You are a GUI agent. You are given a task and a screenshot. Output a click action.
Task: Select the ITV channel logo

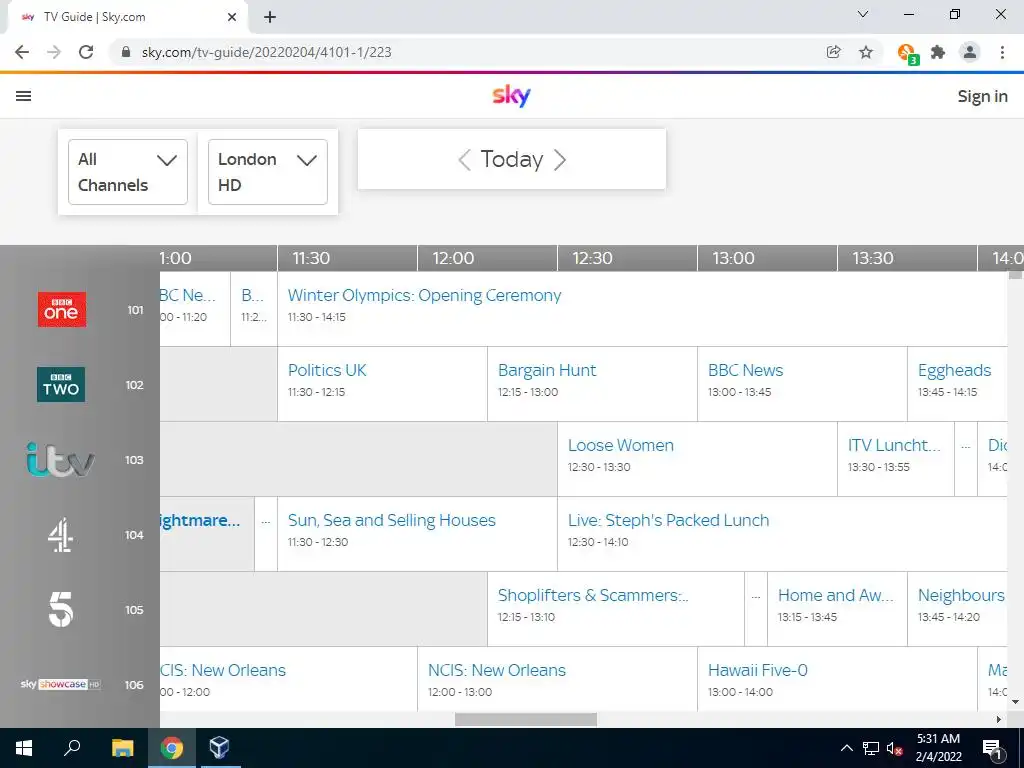(60, 460)
